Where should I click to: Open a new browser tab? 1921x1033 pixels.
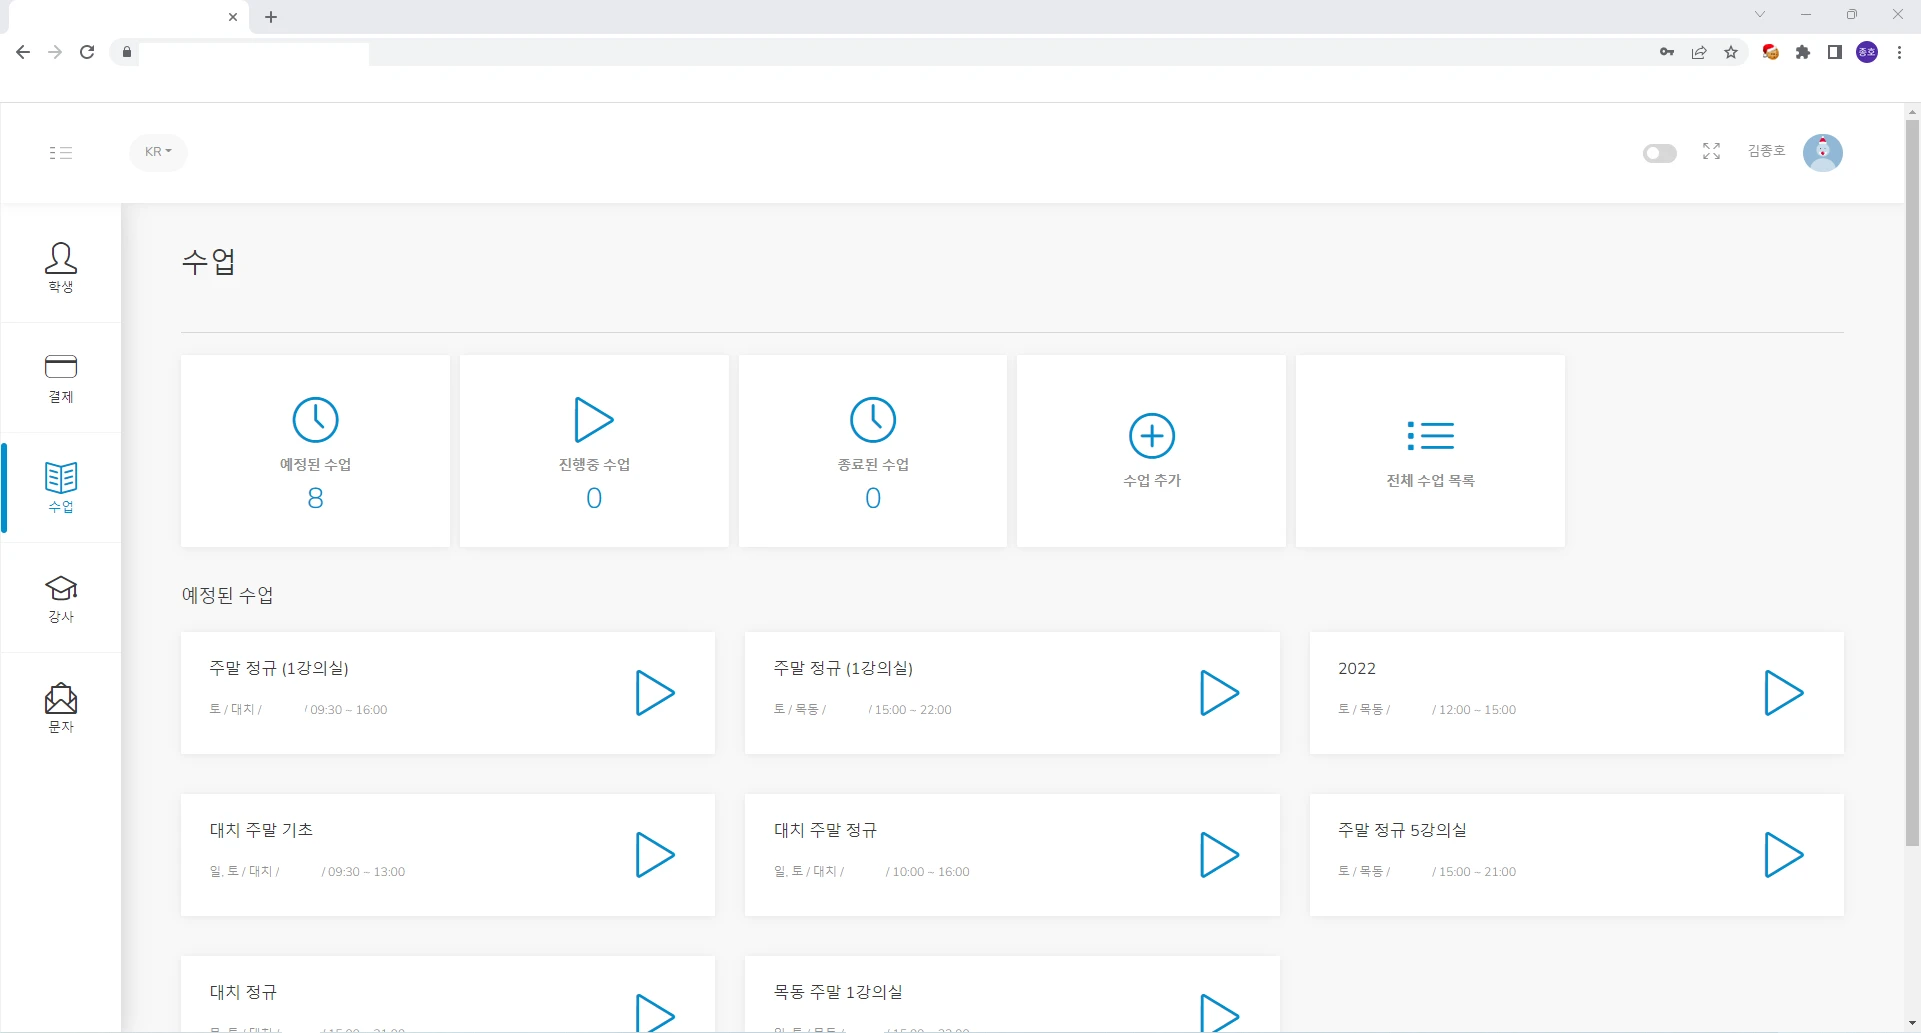click(271, 17)
